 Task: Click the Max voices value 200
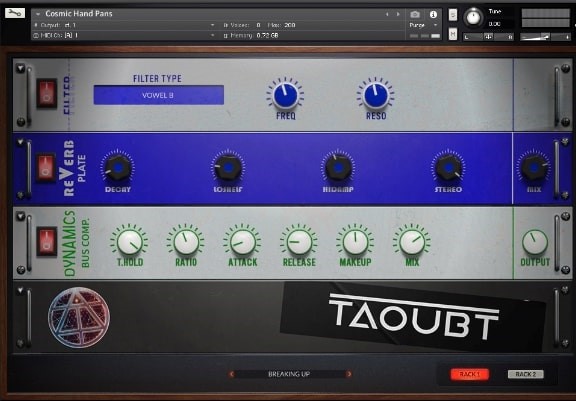pyautogui.click(x=290, y=25)
